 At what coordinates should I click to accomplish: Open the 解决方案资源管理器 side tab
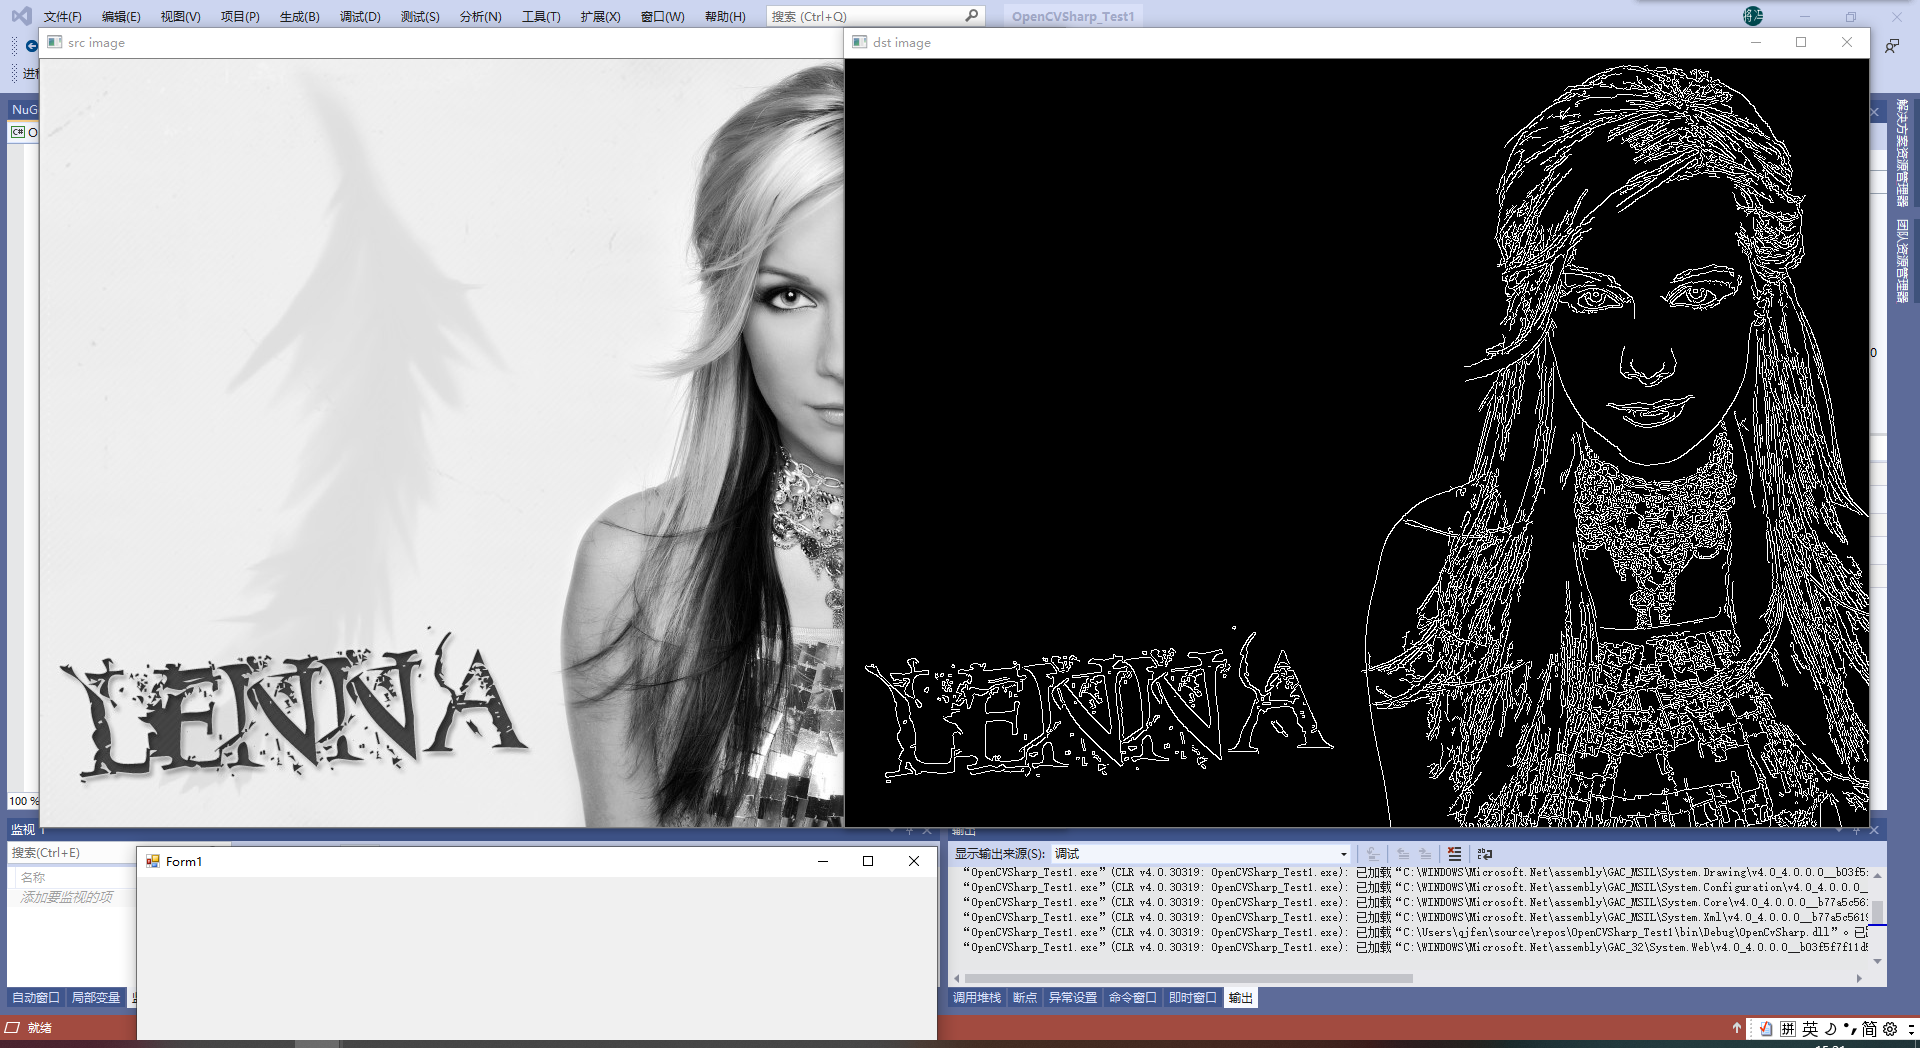[x=1902, y=152]
